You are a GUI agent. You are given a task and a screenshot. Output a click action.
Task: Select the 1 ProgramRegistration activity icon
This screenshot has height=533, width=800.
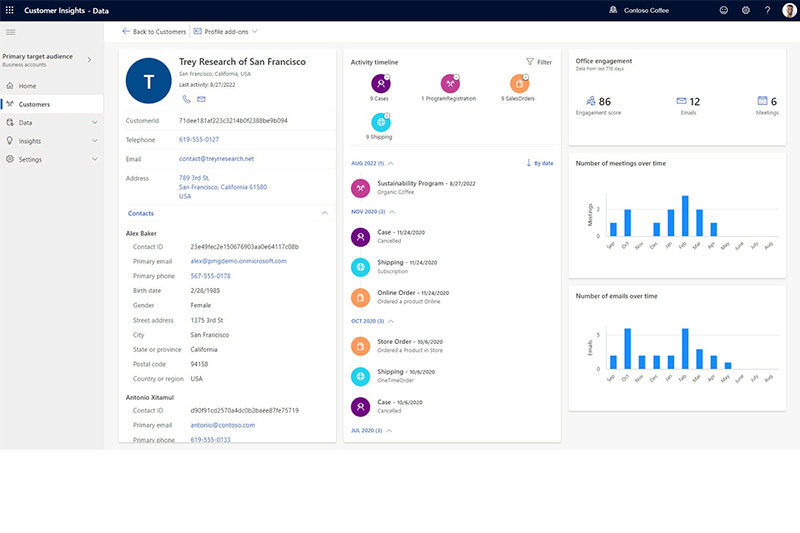point(450,84)
